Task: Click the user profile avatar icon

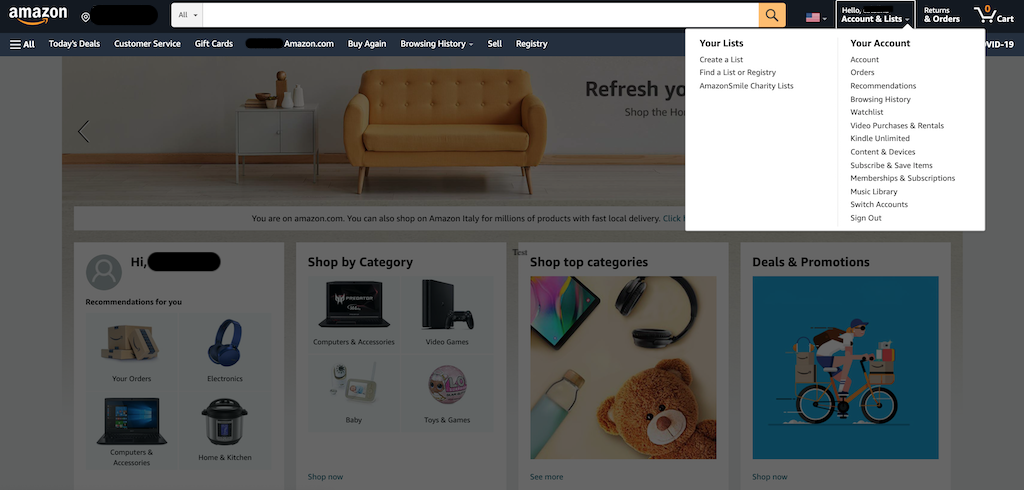Action: (x=104, y=272)
